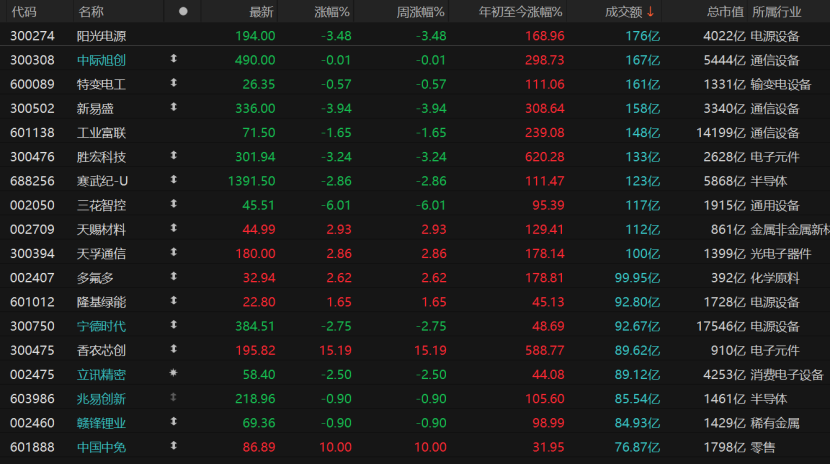The image size is (830, 464).
Task: Click marker icon in 中际旭创 row
Action: click(x=174, y=59)
